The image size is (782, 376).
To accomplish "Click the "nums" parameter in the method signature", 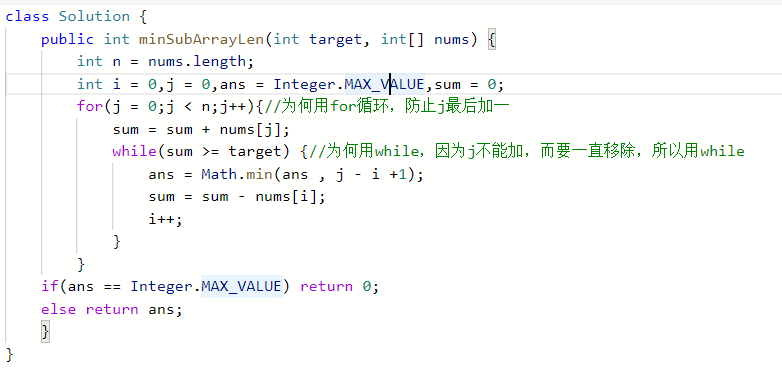I will pos(452,39).
